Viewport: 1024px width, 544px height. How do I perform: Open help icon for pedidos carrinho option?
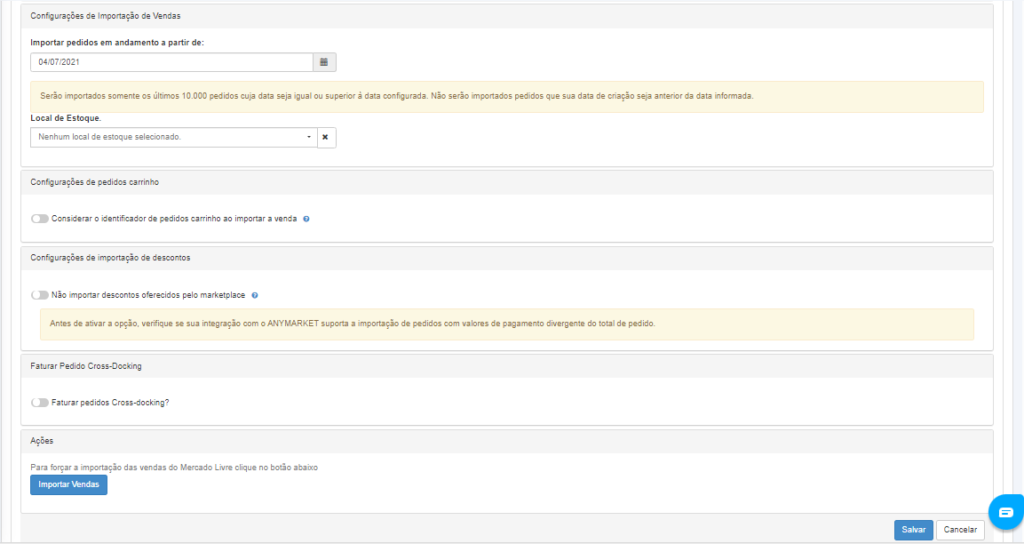(306, 219)
